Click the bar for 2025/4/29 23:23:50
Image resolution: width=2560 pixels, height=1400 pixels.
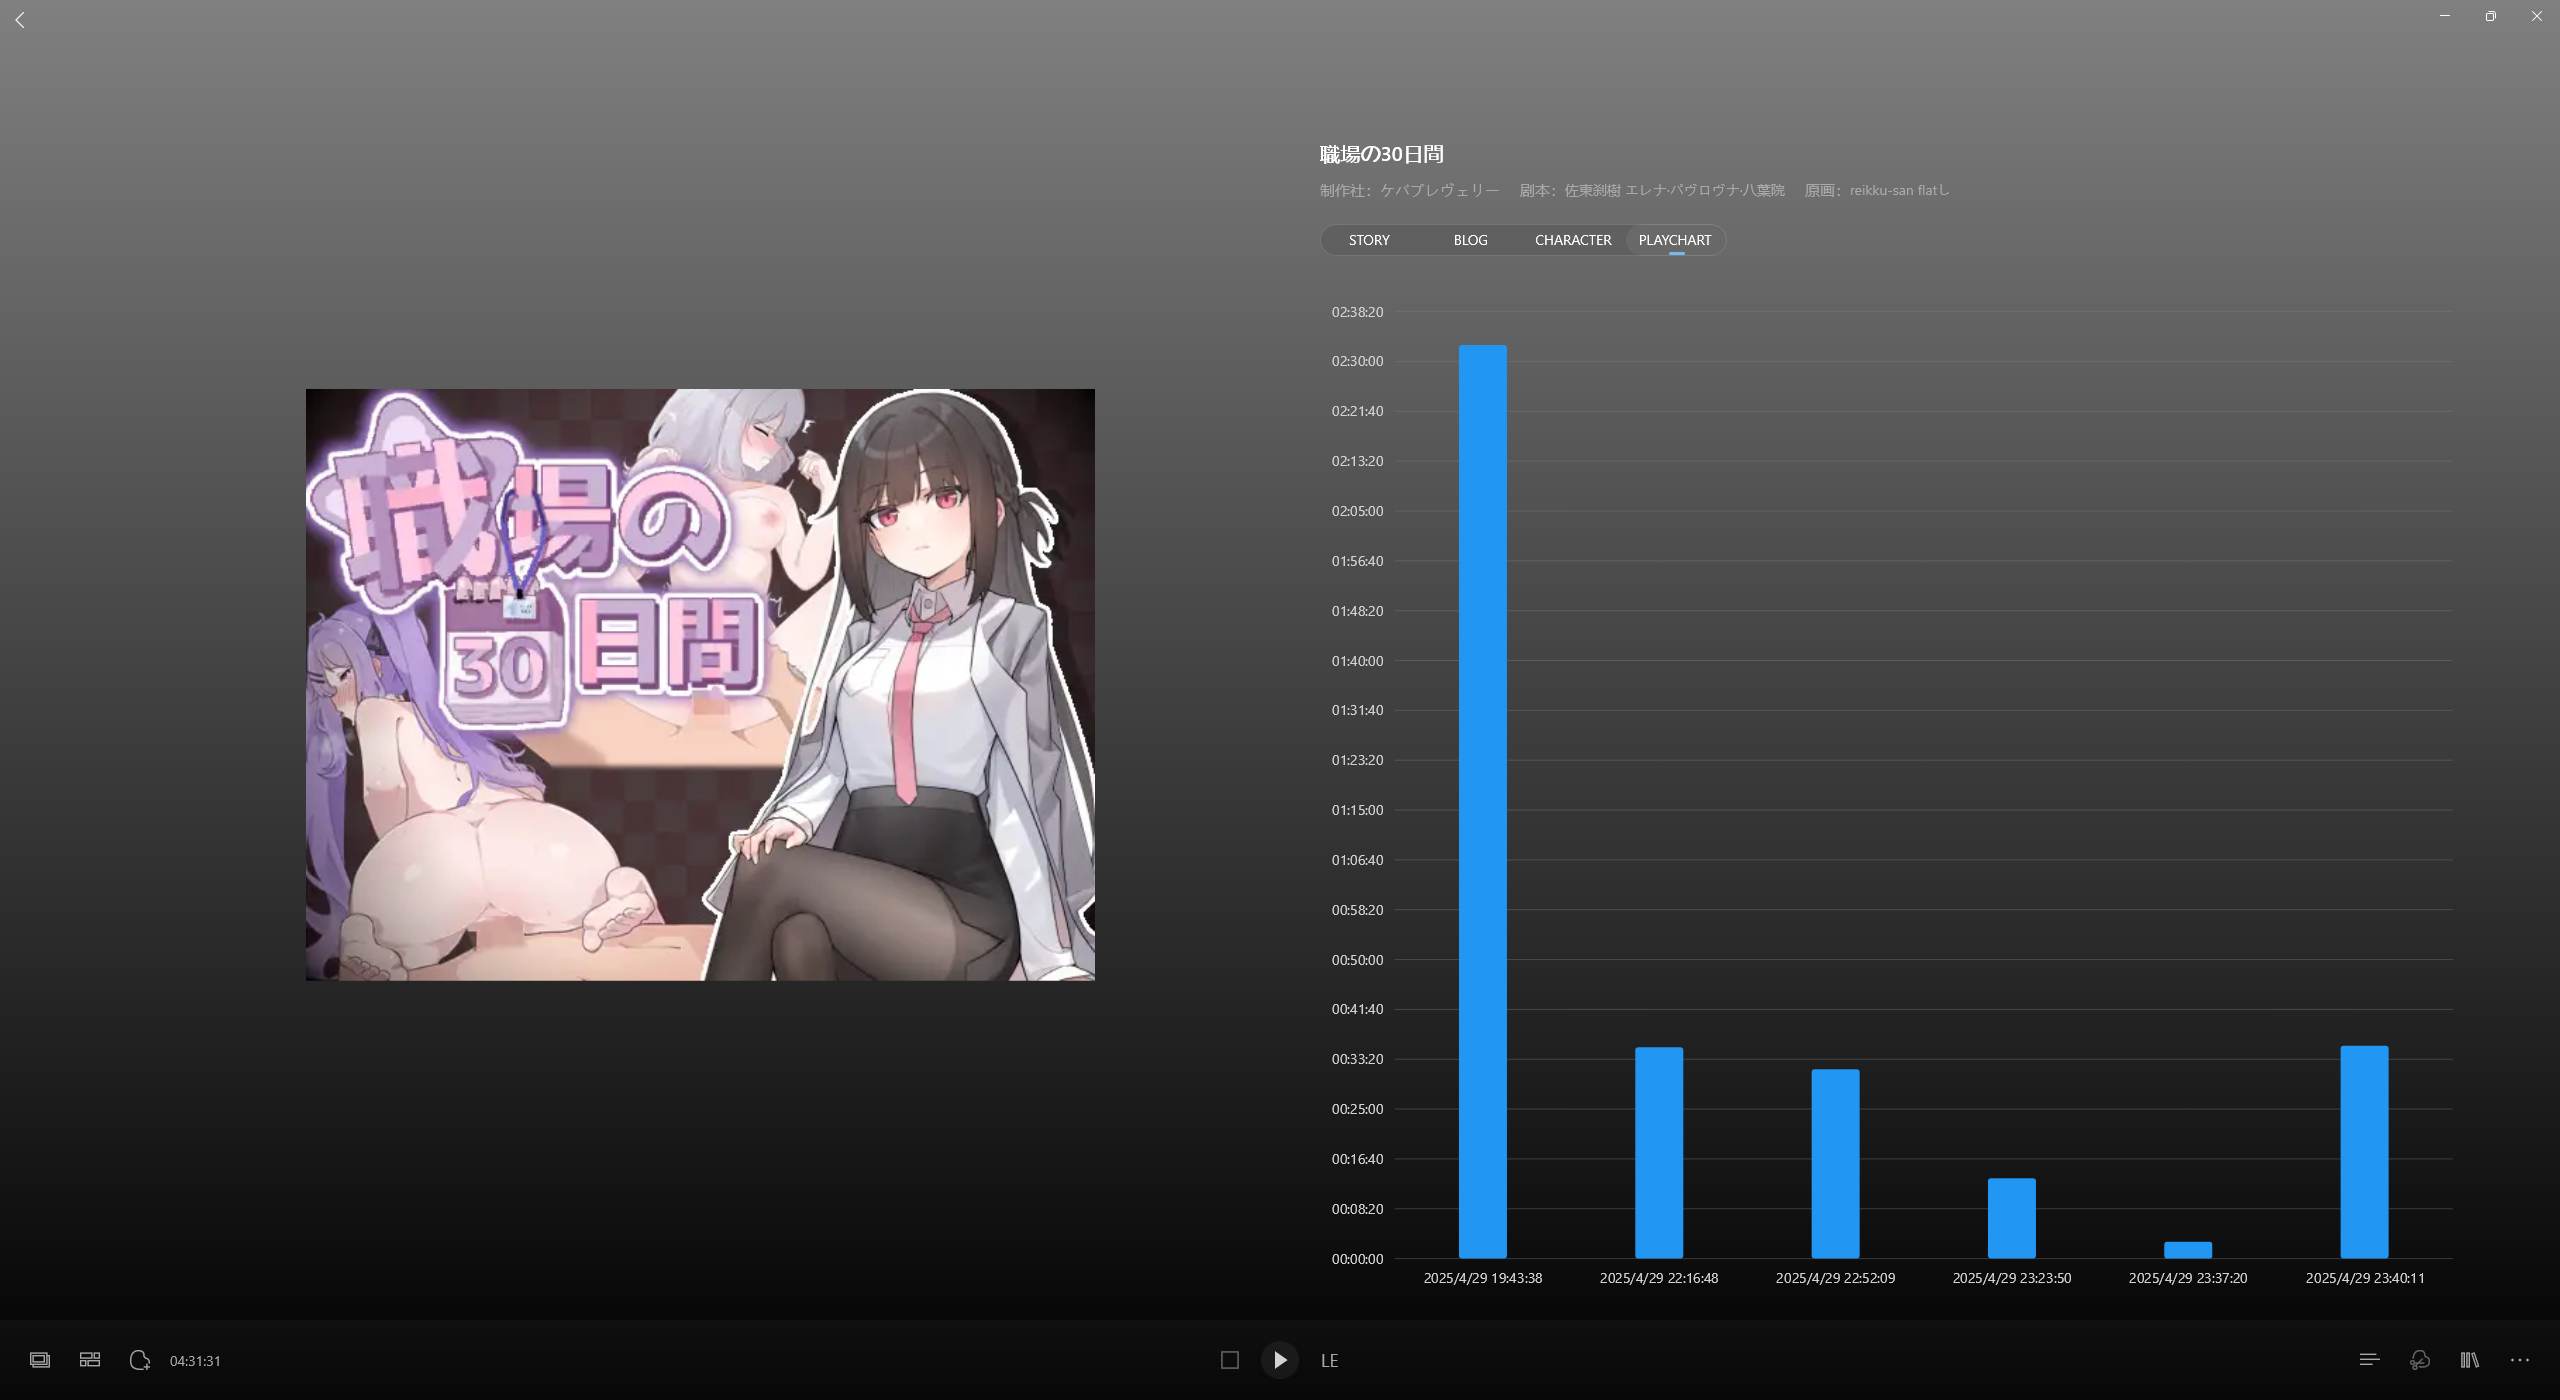point(2012,1218)
